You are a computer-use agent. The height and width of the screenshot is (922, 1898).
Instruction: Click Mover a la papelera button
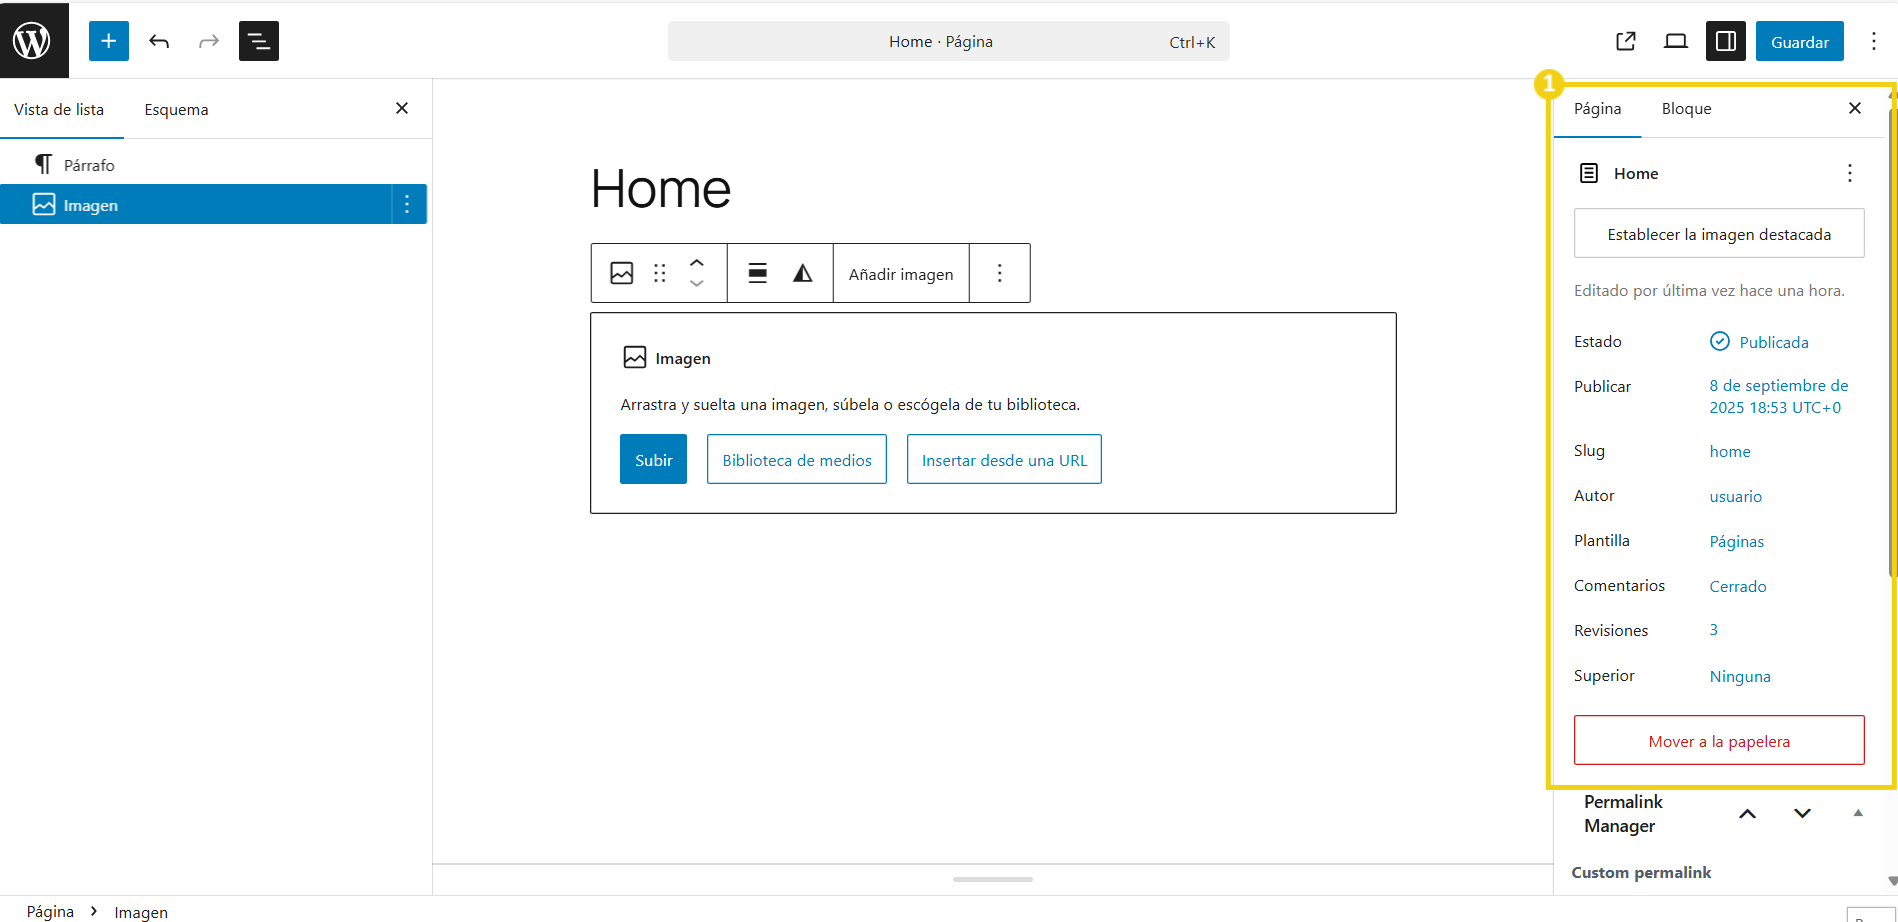pyautogui.click(x=1718, y=741)
